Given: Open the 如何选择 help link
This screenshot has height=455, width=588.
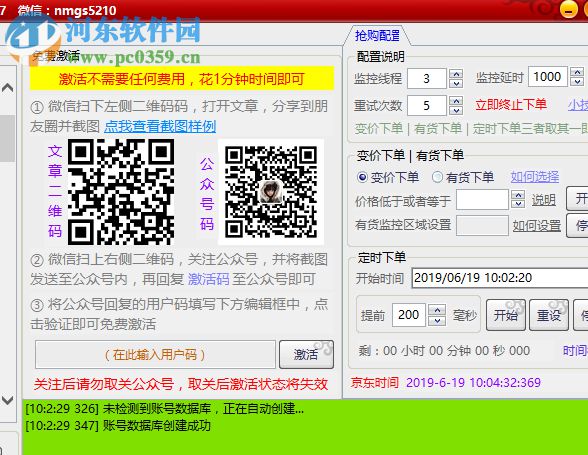Looking at the screenshot, I should click(x=535, y=177).
